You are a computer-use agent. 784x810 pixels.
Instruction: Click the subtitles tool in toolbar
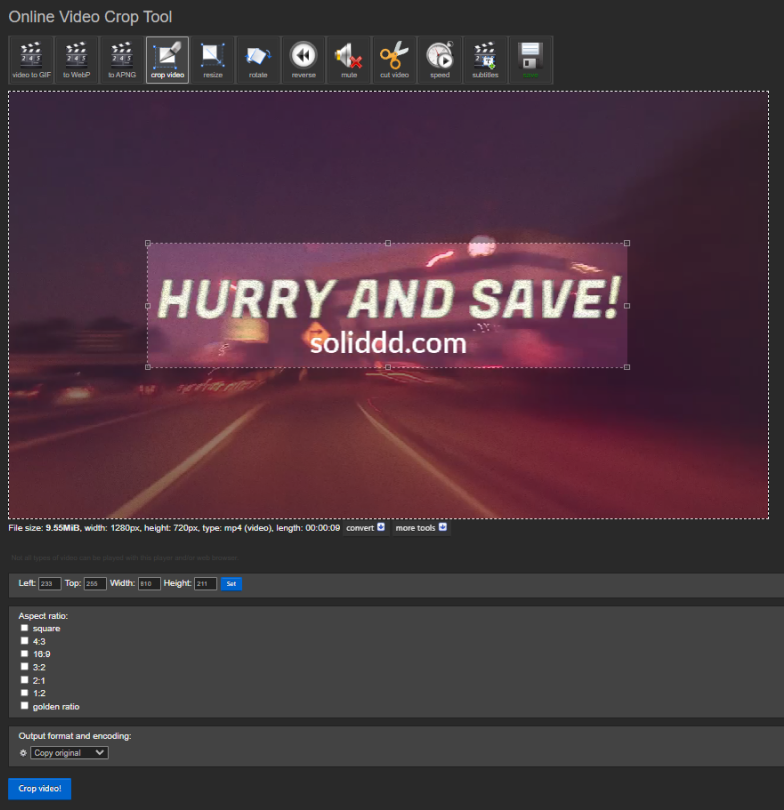pyautogui.click(x=485, y=60)
